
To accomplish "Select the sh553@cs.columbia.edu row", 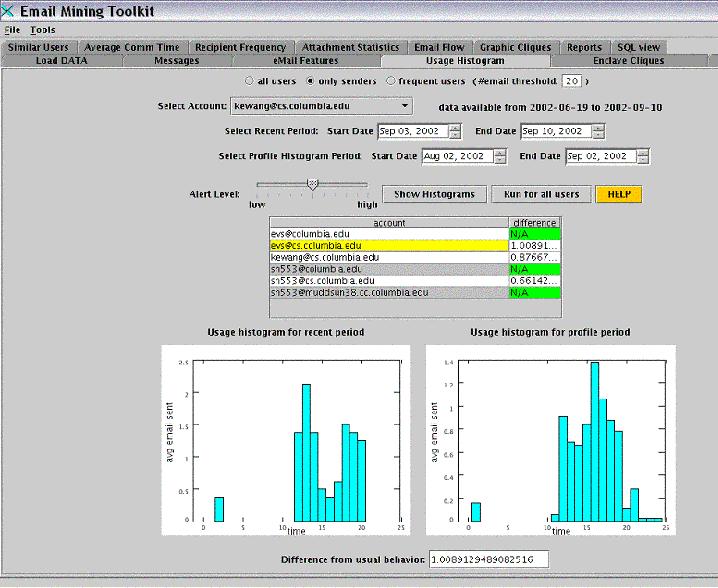I will click(415, 281).
